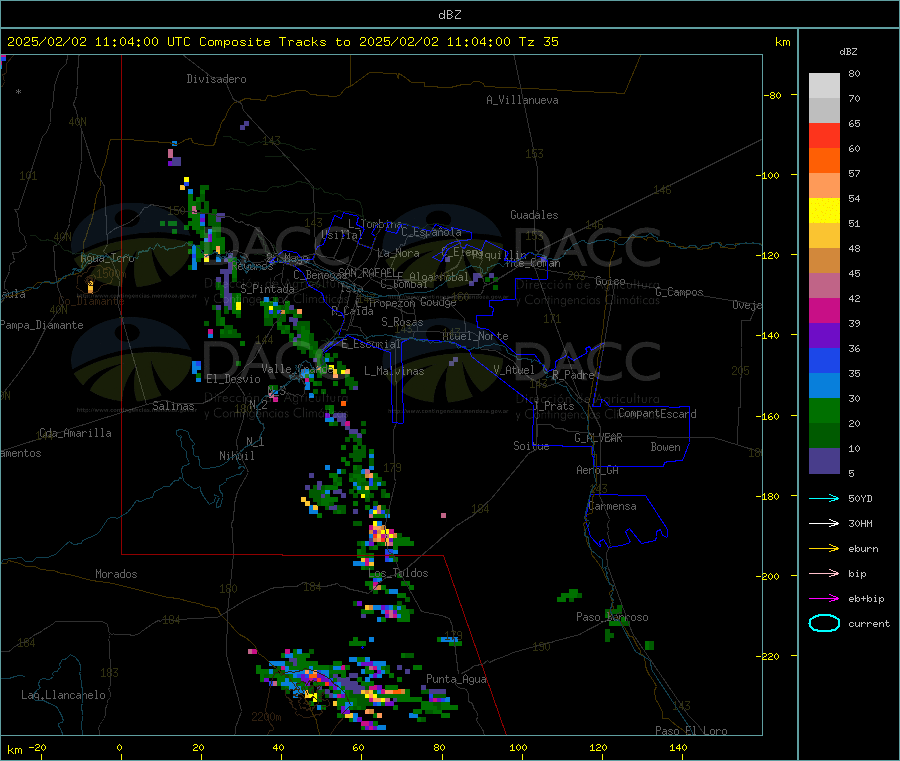This screenshot has height=761, width=900.
Task: Click the 'G_Campos' map label
Action: pyautogui.click(x=680, y=292)
